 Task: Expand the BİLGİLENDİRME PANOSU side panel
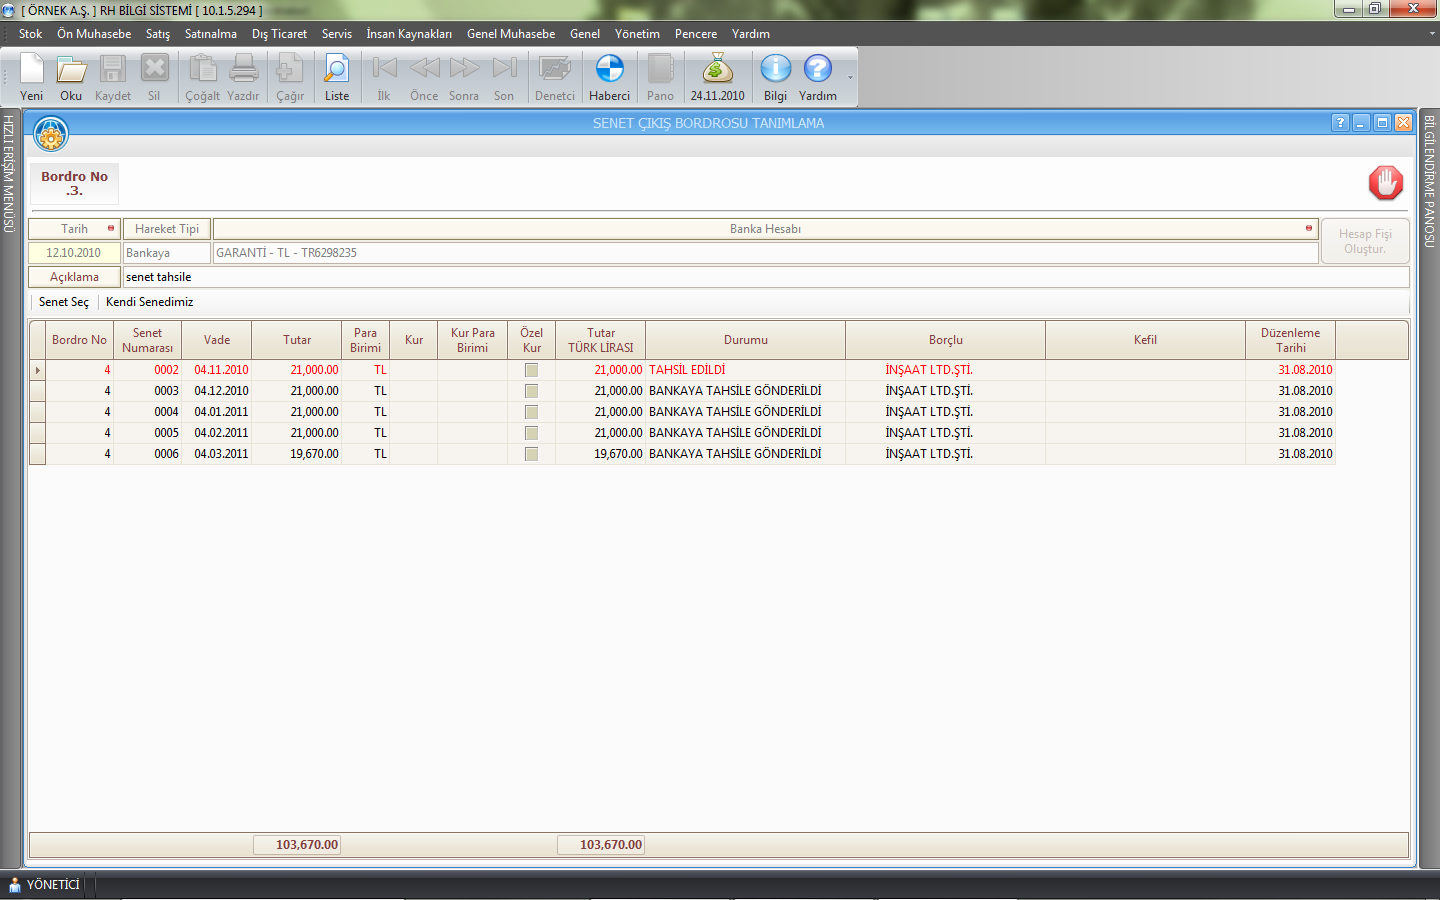[1429, 182]
